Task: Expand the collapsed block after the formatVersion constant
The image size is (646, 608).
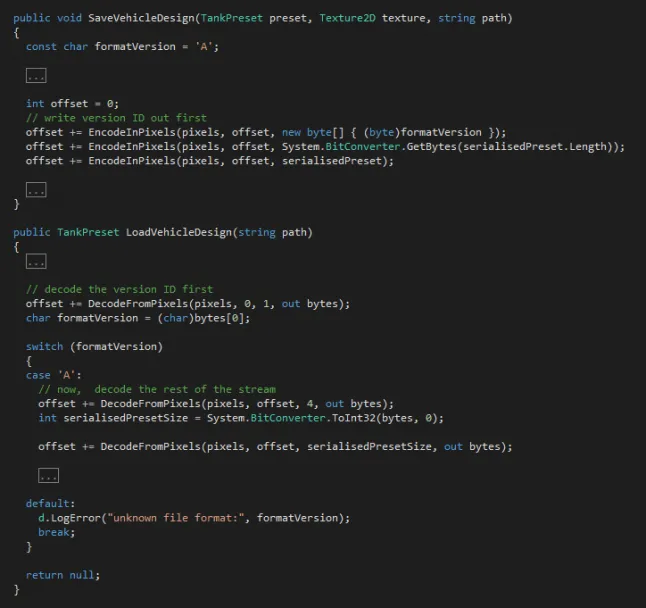Action: pyautogui.click(x=36, y=75)
